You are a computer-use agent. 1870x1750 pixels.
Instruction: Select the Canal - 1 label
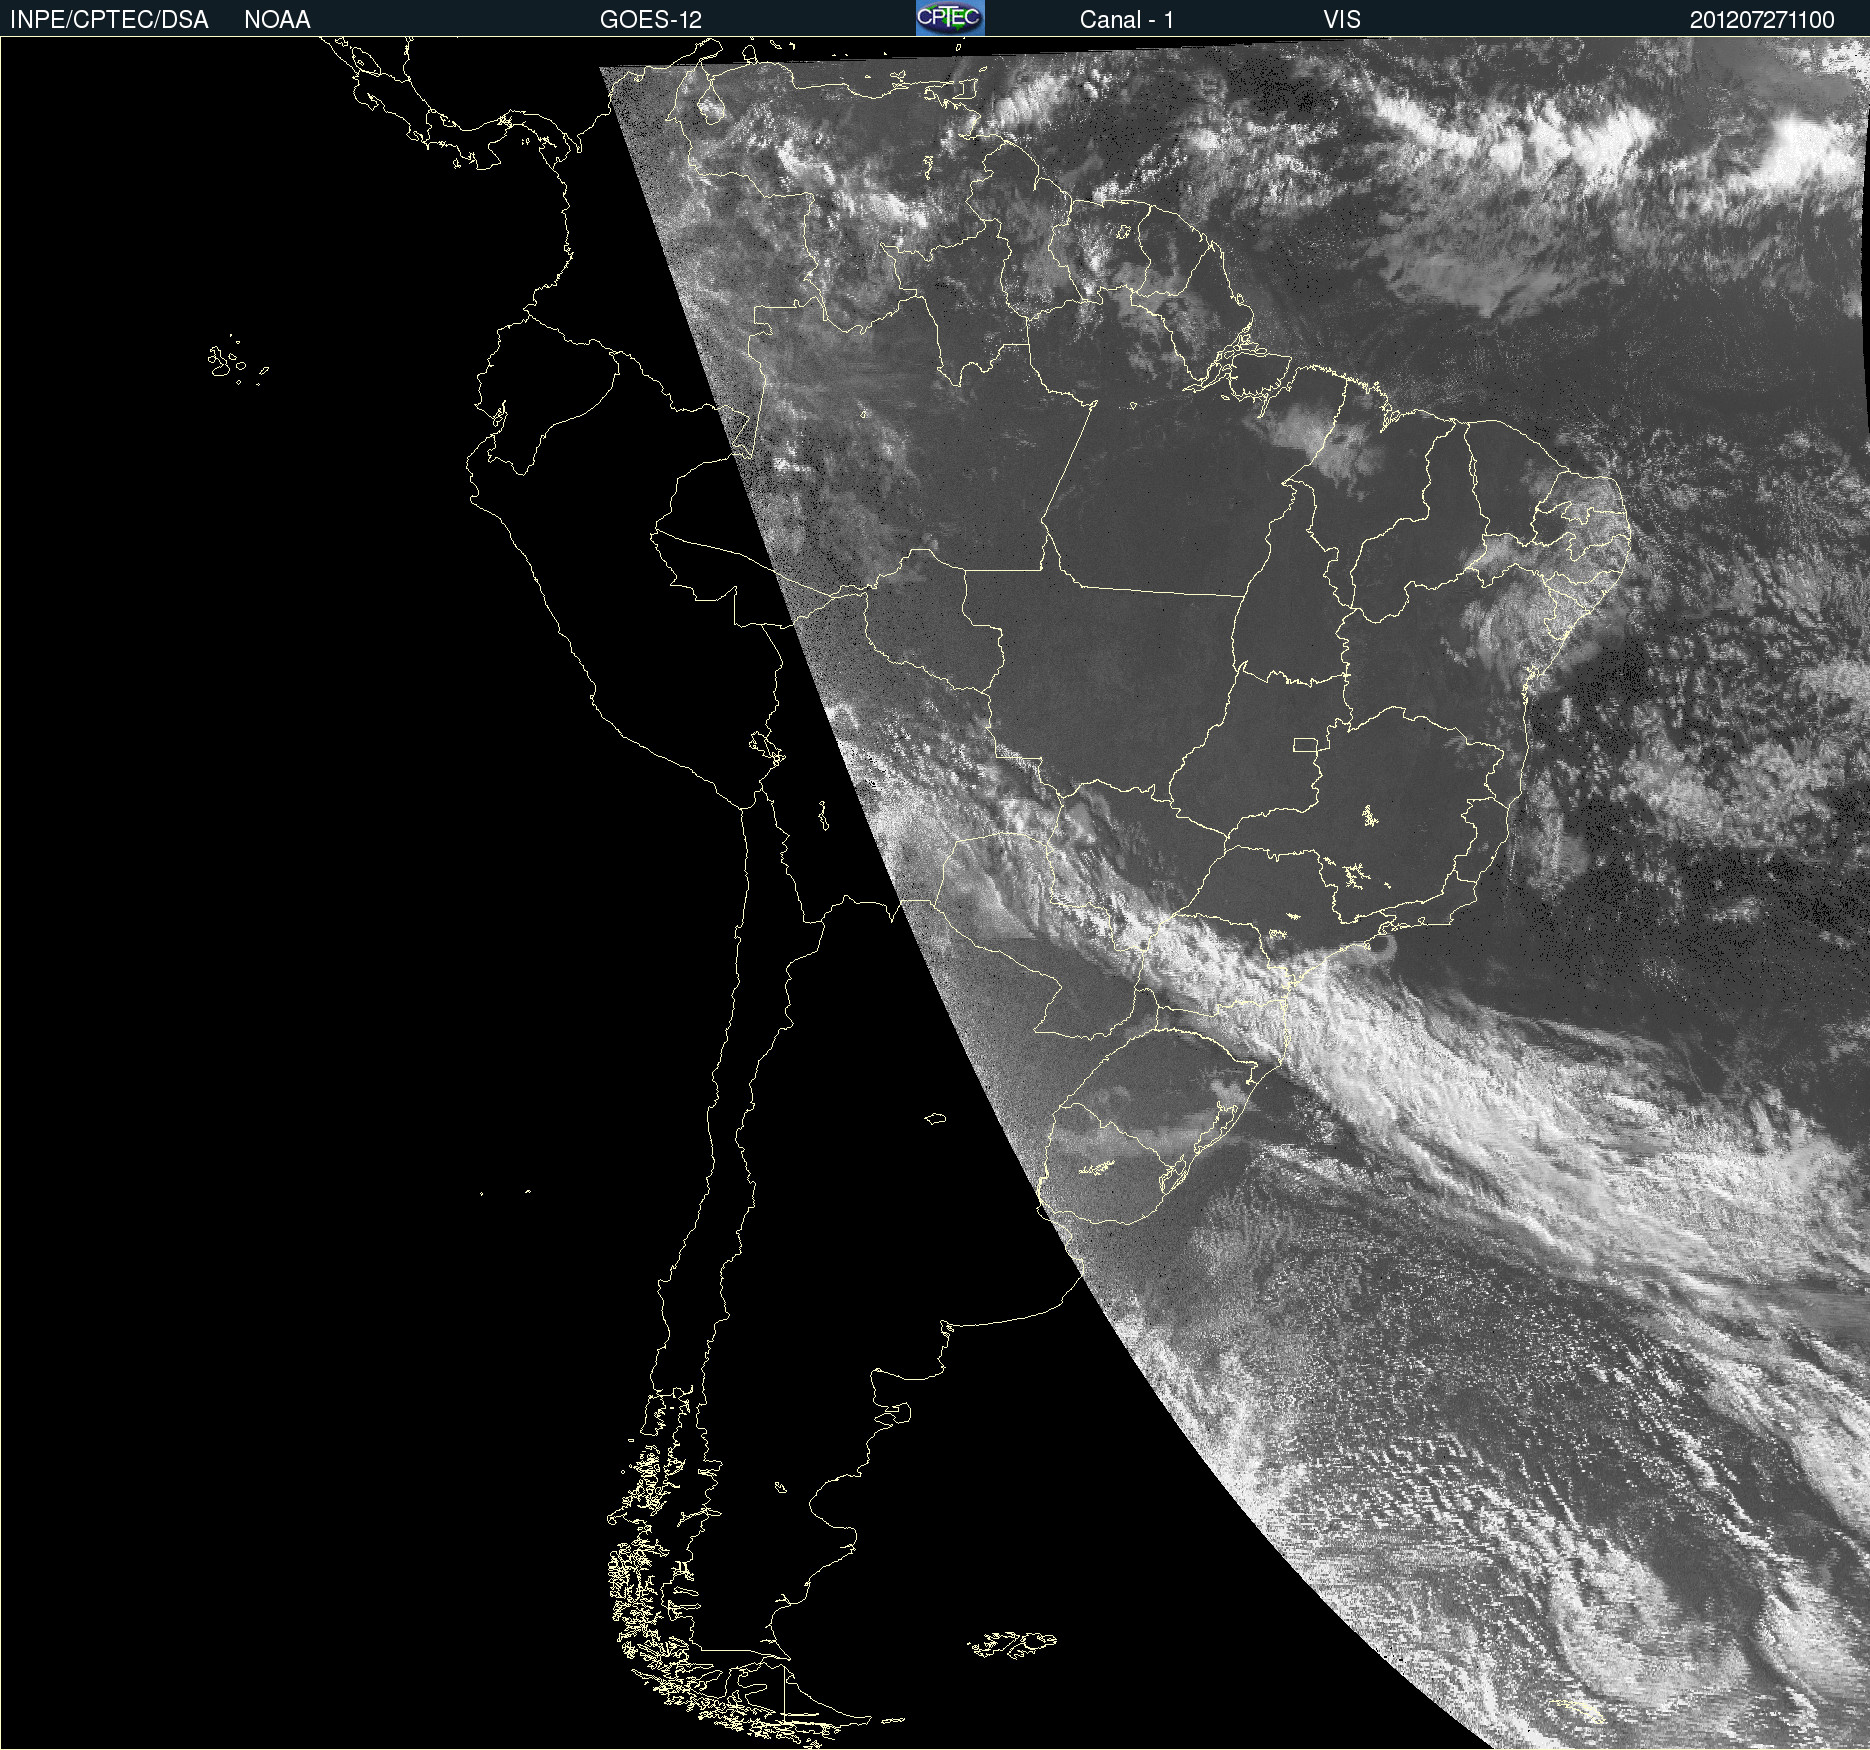tap(1127, 20)
